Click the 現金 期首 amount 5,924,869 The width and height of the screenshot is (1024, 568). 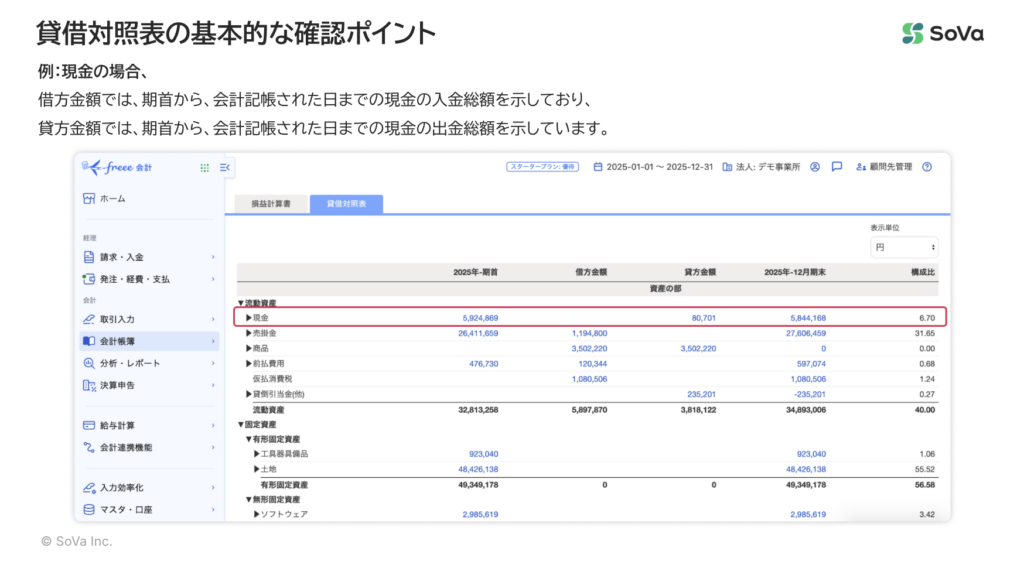[480, 318]
